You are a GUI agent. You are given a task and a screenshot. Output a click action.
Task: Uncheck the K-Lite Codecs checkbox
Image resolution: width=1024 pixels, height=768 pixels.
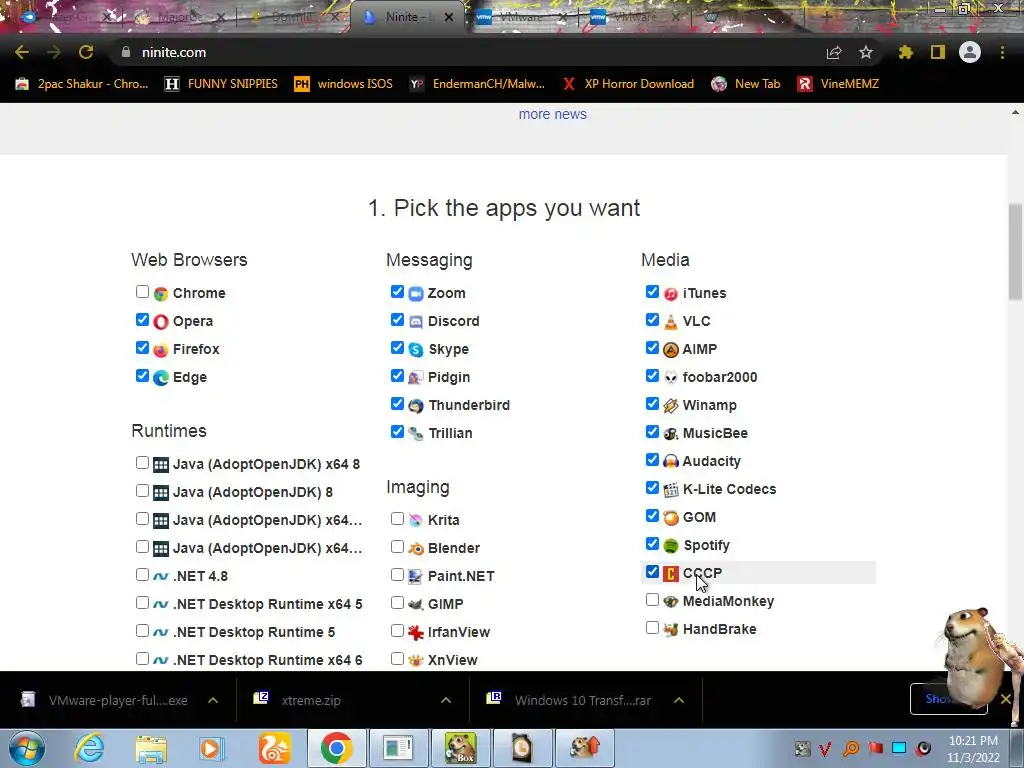point(652,488)
